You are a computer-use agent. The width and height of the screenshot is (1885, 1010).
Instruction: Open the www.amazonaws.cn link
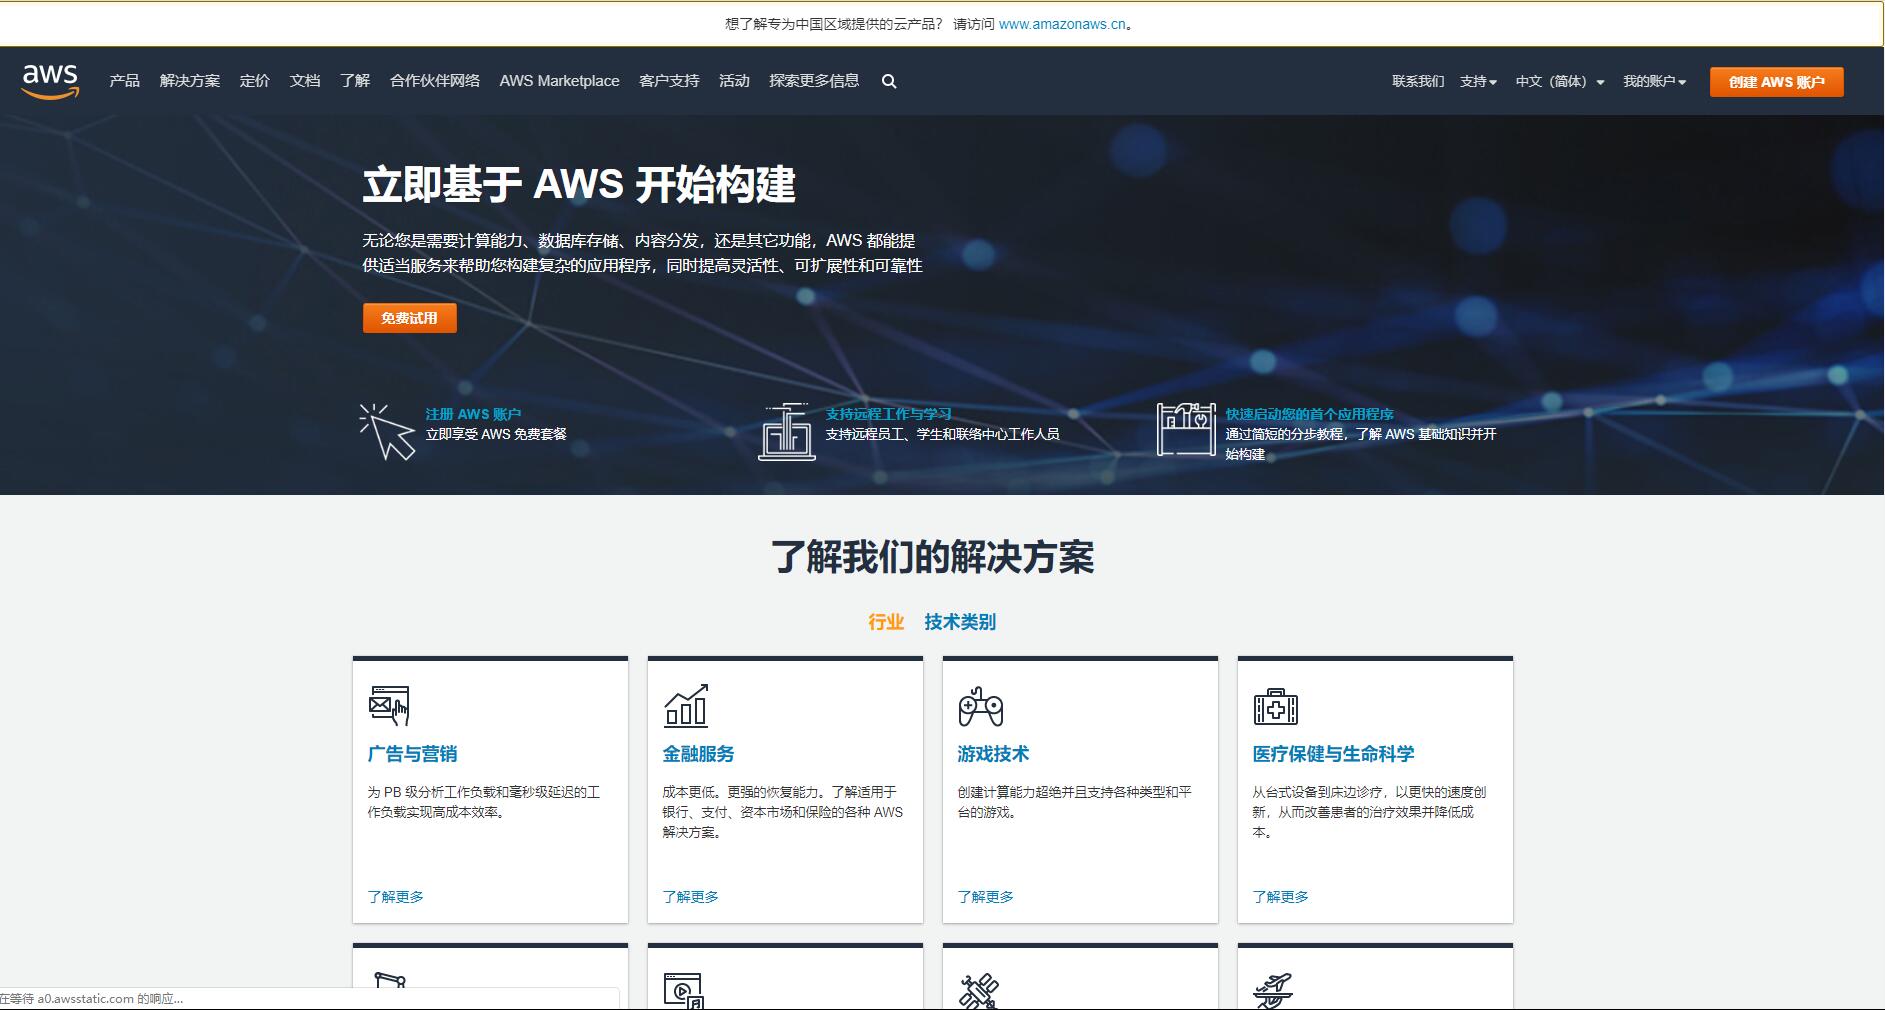click(x=1062, y=24)
